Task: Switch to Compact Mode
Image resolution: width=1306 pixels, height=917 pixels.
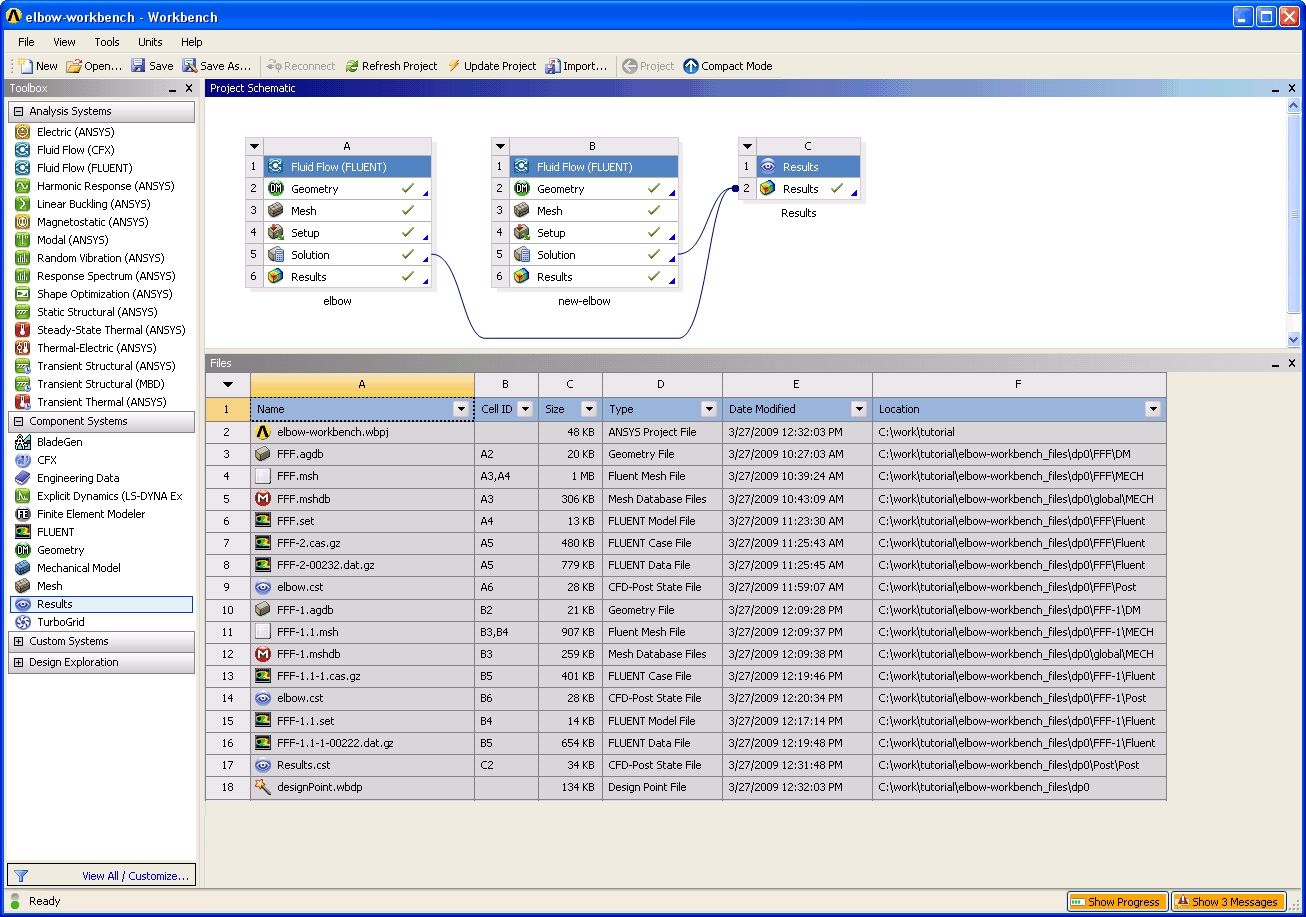Action: (728, 66)
